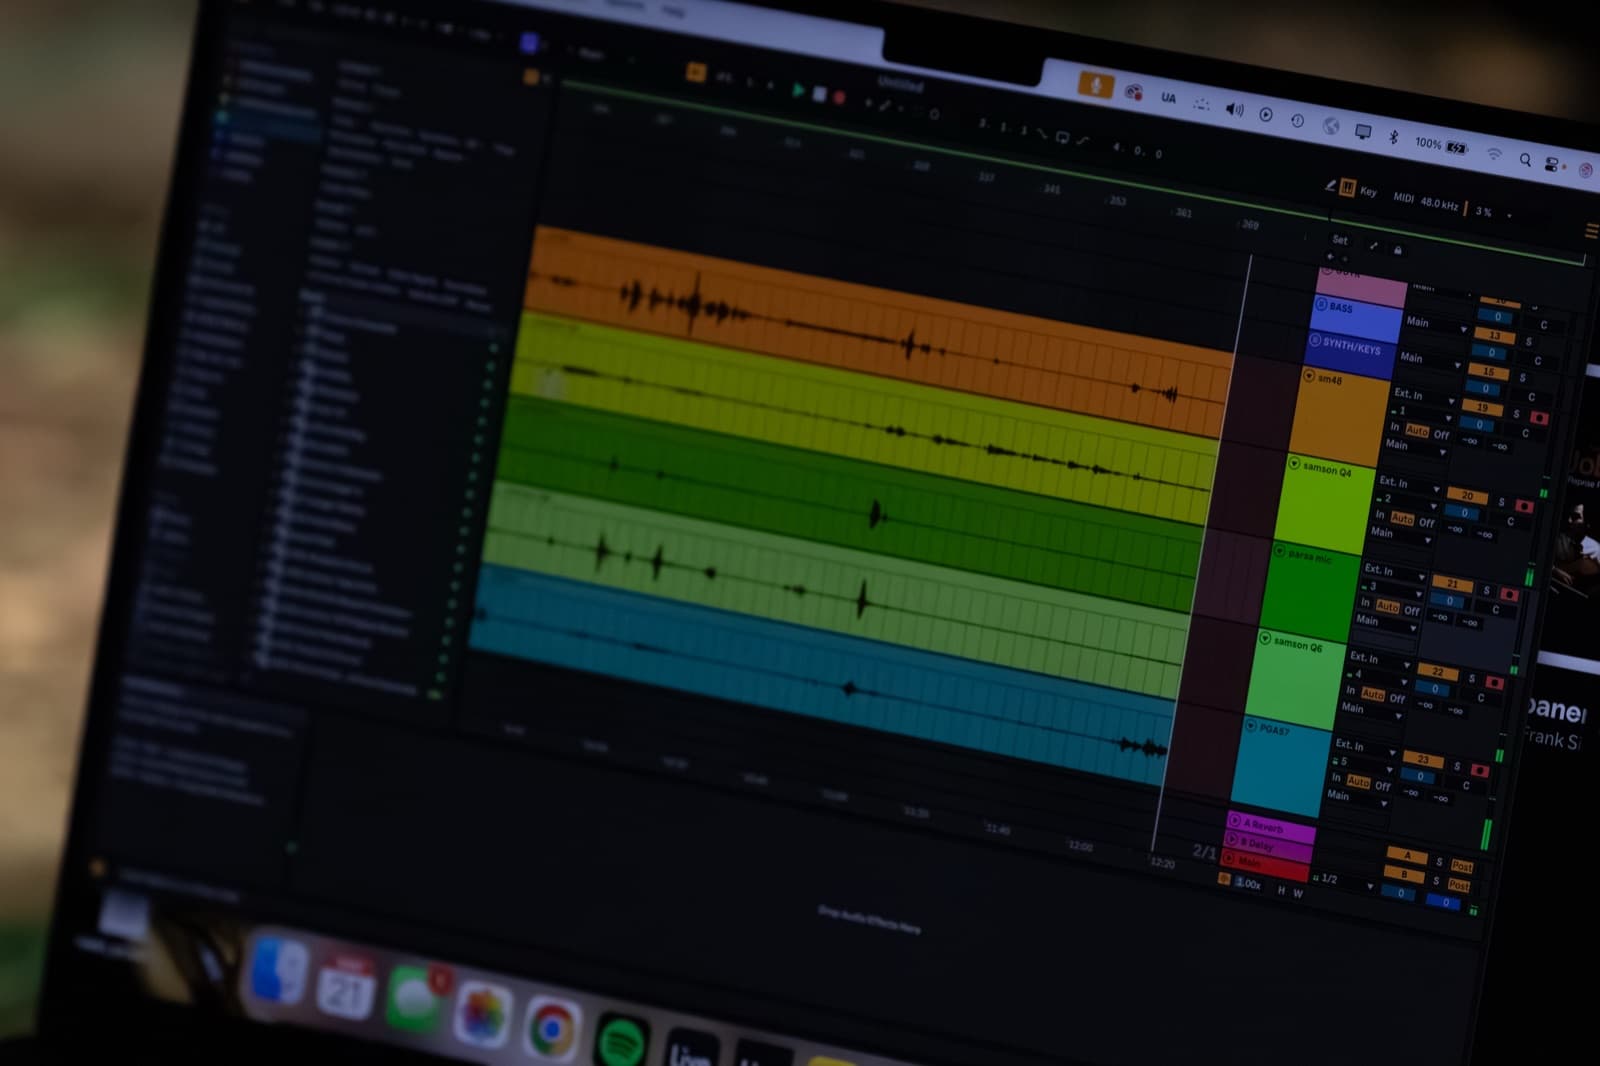Screen dimensions: 1600x1066
Task: Open samson Q6 input channel dropdown showing 4
Action: click(x=1378, y=678)
